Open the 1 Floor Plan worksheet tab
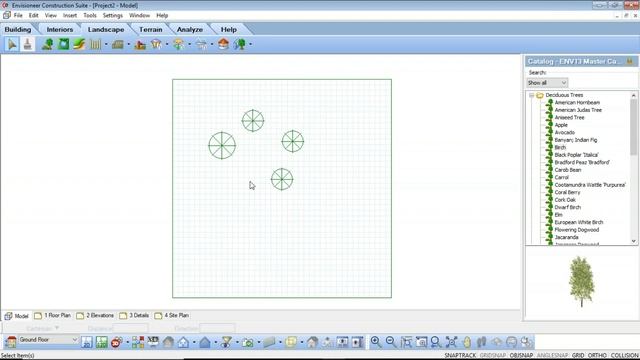This screenshot has width=640, height=360. (53, 316)
